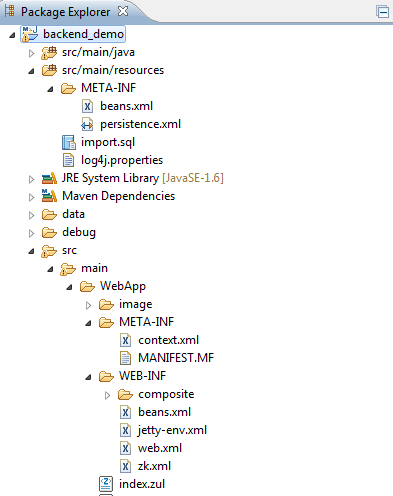Expand the JRE System Library node
The width and height of the screenshot is (393, 496).
tap(31, 179)
